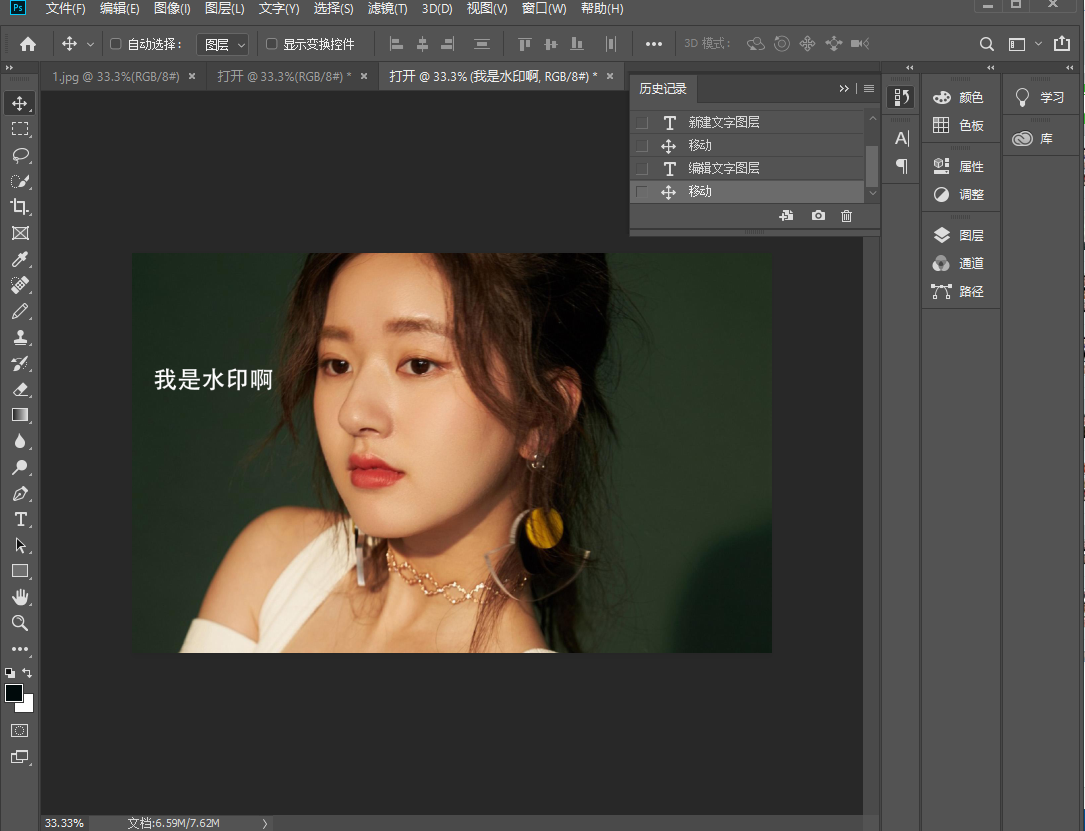Open the 滤镜(T) menu
1085x831 pixels.
tap(387, 9)
